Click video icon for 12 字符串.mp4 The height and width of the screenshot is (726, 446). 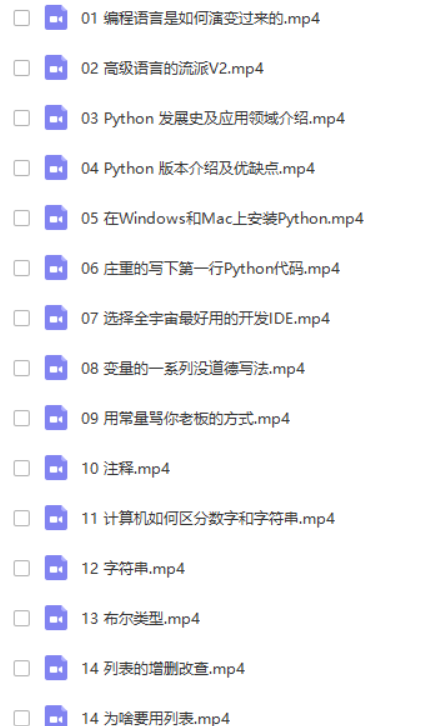pos(56,568)
